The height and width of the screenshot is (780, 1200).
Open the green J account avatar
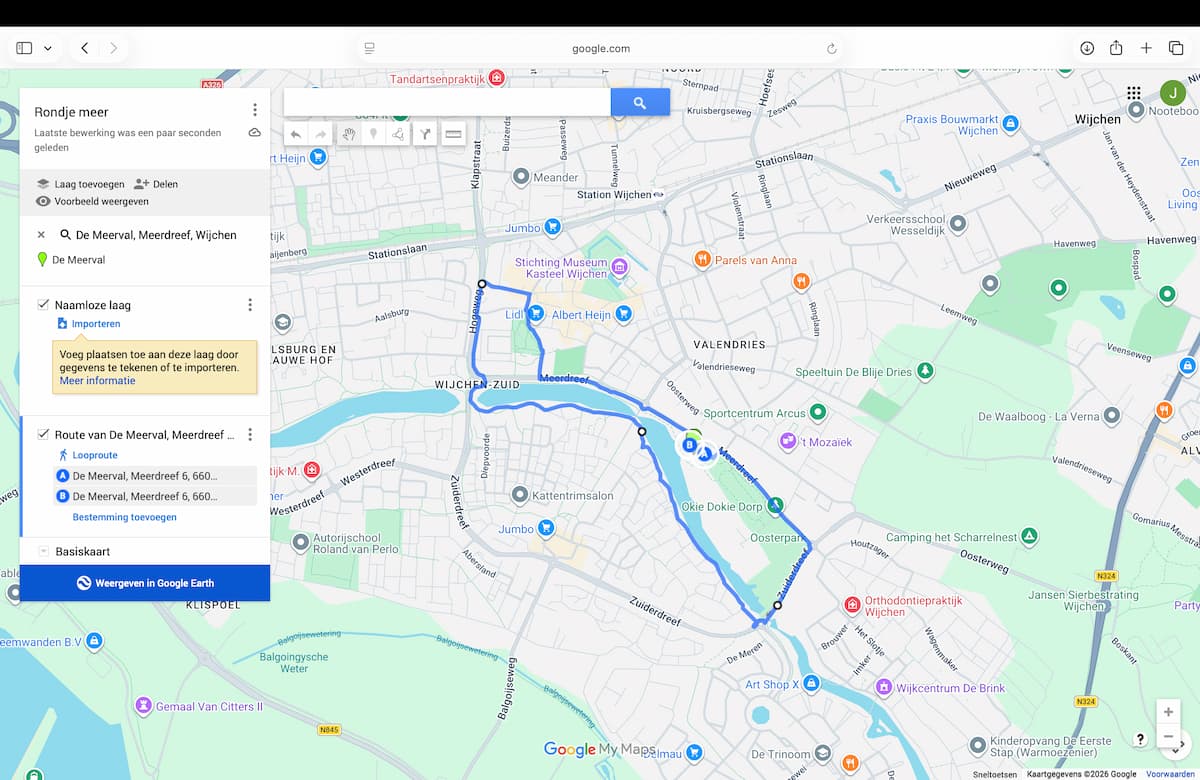(1173, 93)
